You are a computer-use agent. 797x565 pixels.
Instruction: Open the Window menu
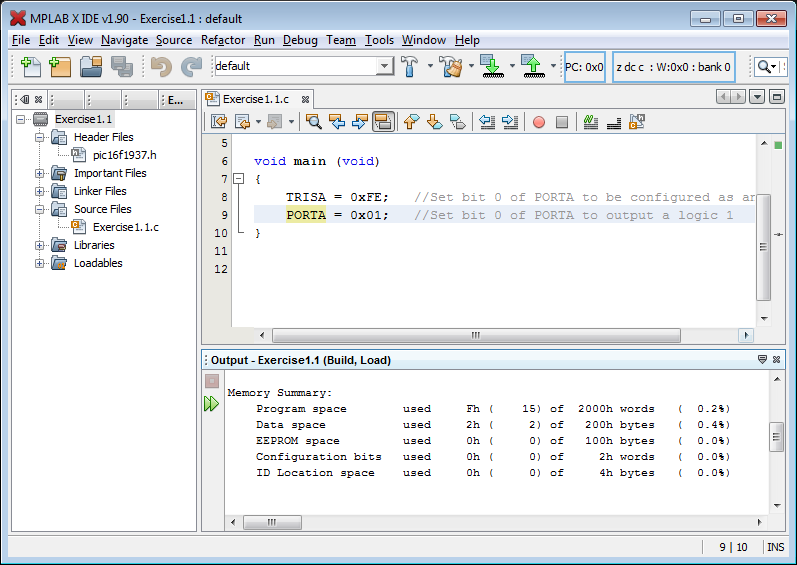[424, 40]
